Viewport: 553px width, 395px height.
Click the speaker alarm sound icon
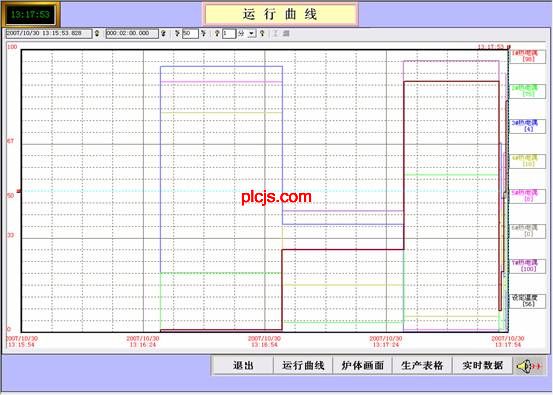coord(529,366)
